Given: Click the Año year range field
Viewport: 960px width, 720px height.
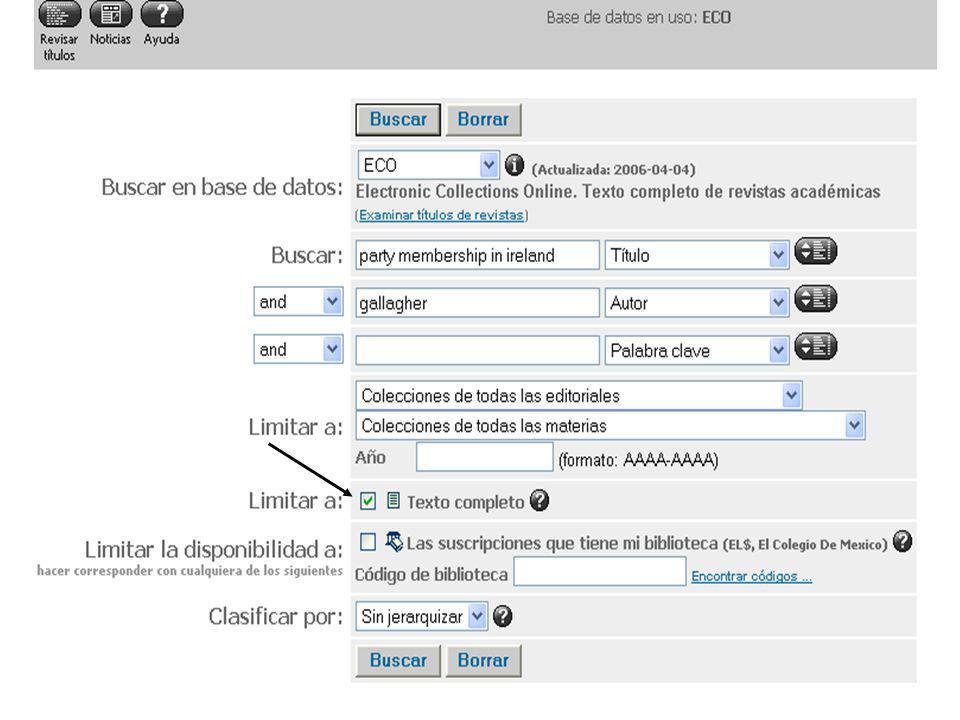Looking at the screenshot, I should (x=484, y=457).
